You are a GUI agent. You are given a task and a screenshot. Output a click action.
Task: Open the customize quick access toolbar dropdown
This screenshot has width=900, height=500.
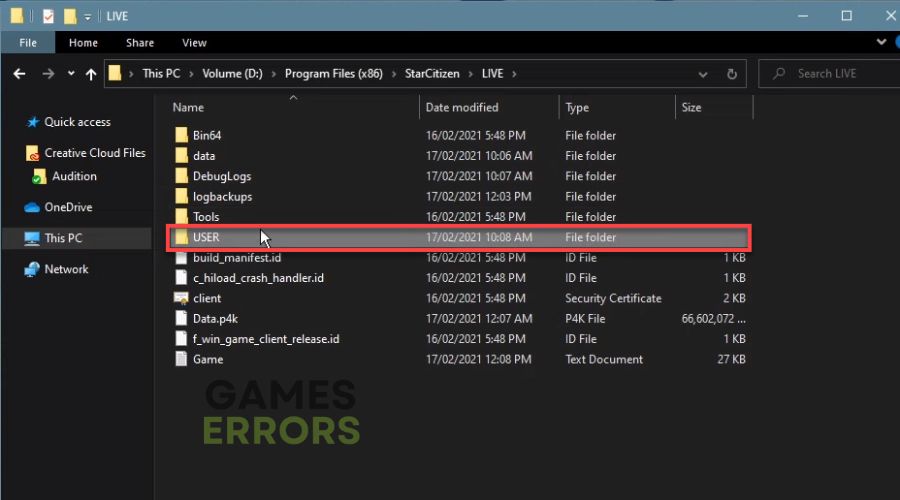click(x=88, y=17)
